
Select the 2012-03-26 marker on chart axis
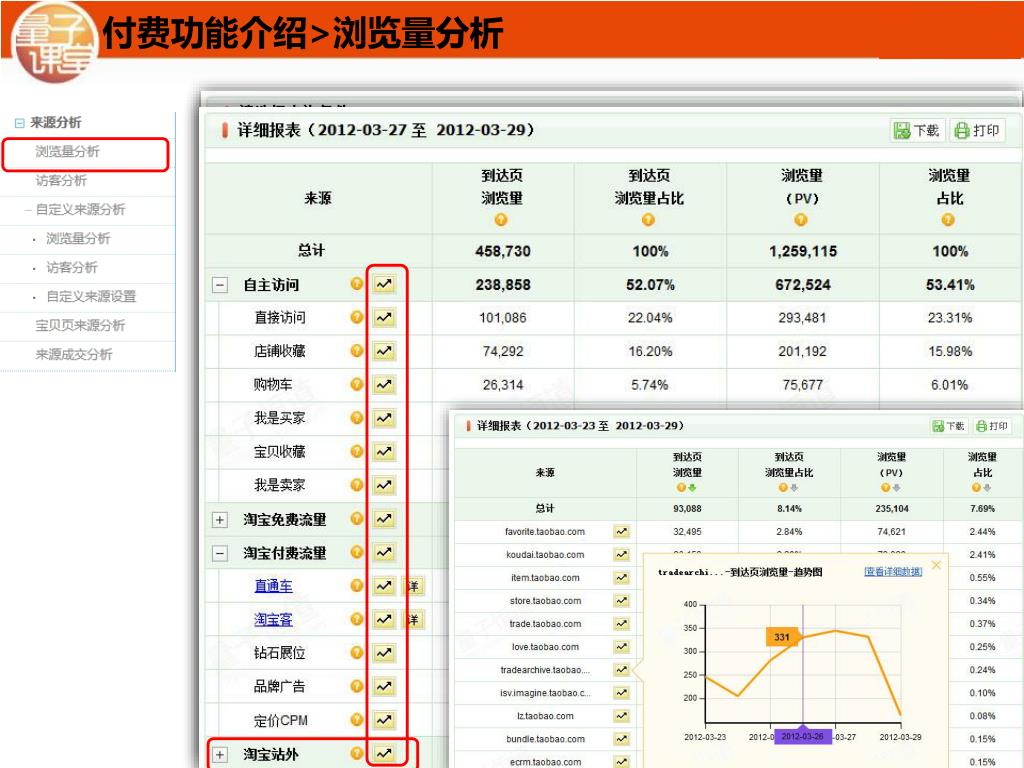803,737
